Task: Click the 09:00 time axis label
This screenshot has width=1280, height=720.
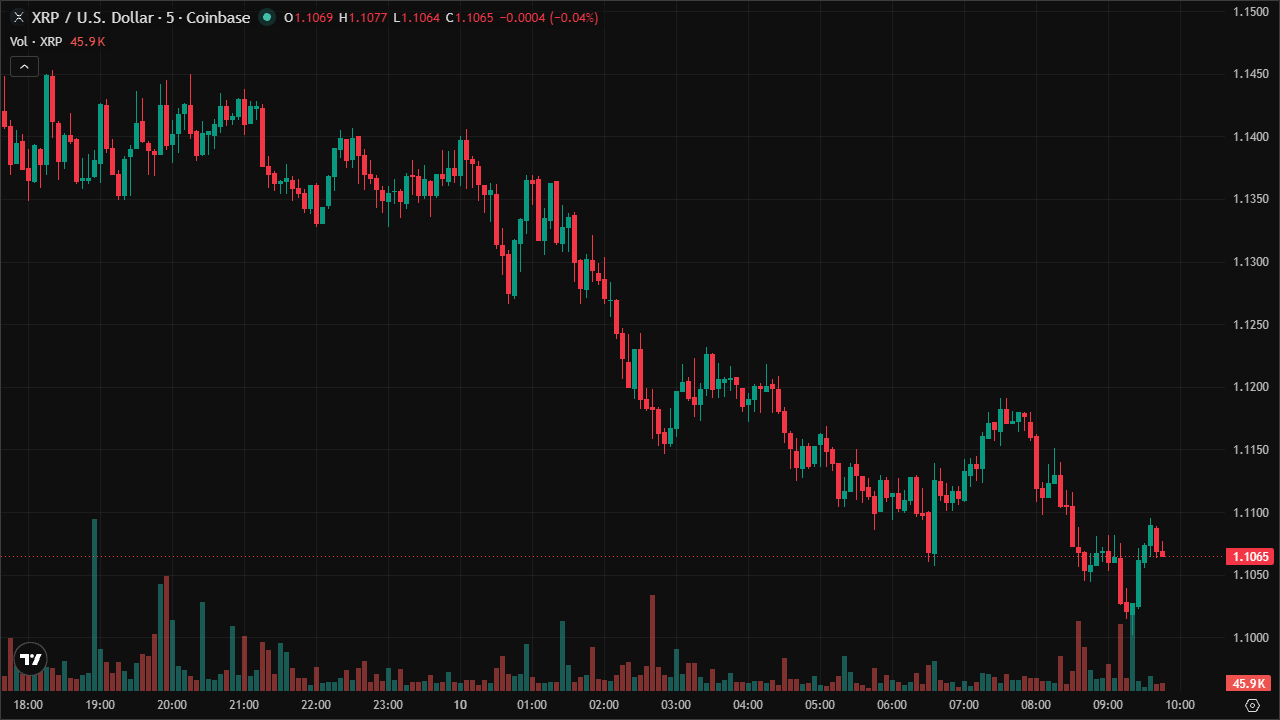Action: 1108,705
